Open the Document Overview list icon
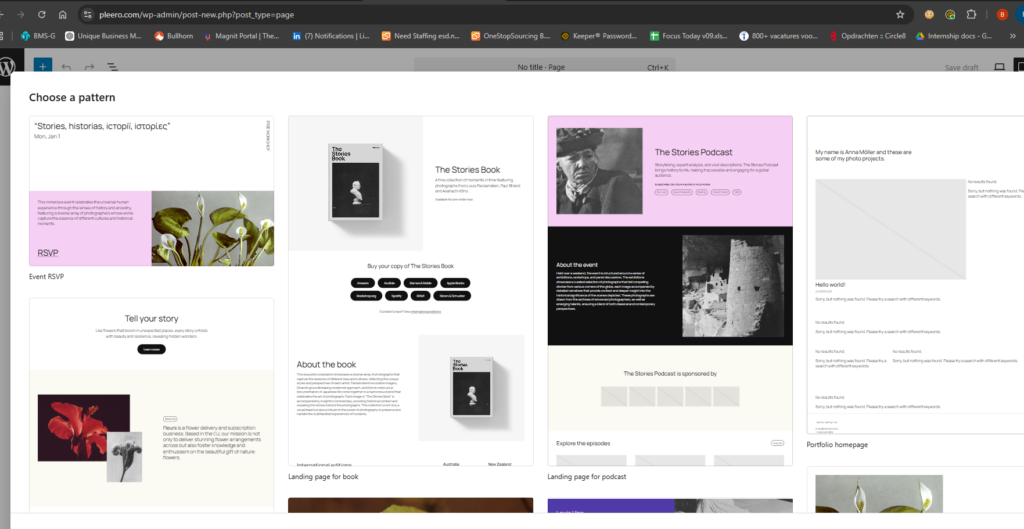The width and height of the screenshot is (1024, 529). (x=111, y=67)
